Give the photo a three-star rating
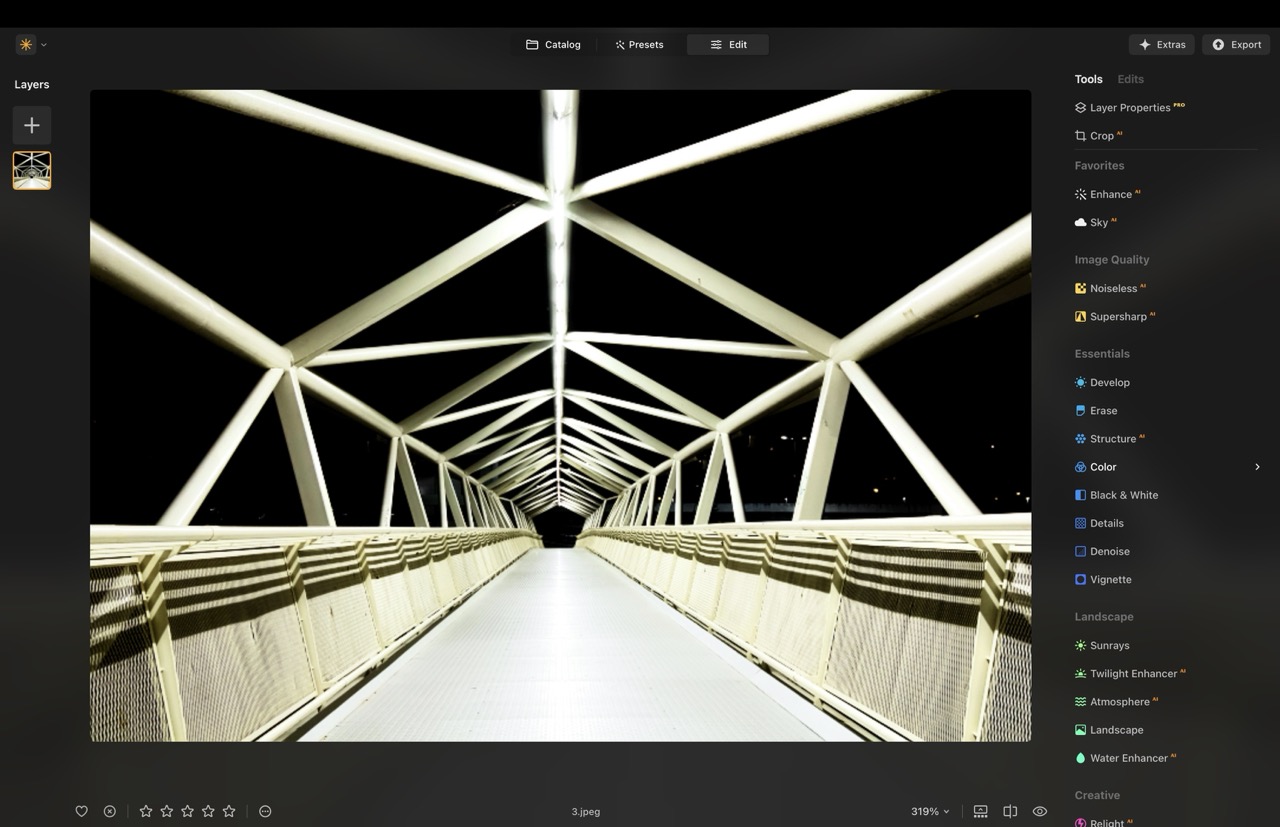This screenshot has width=1280, height=827. tap(187, 811)
